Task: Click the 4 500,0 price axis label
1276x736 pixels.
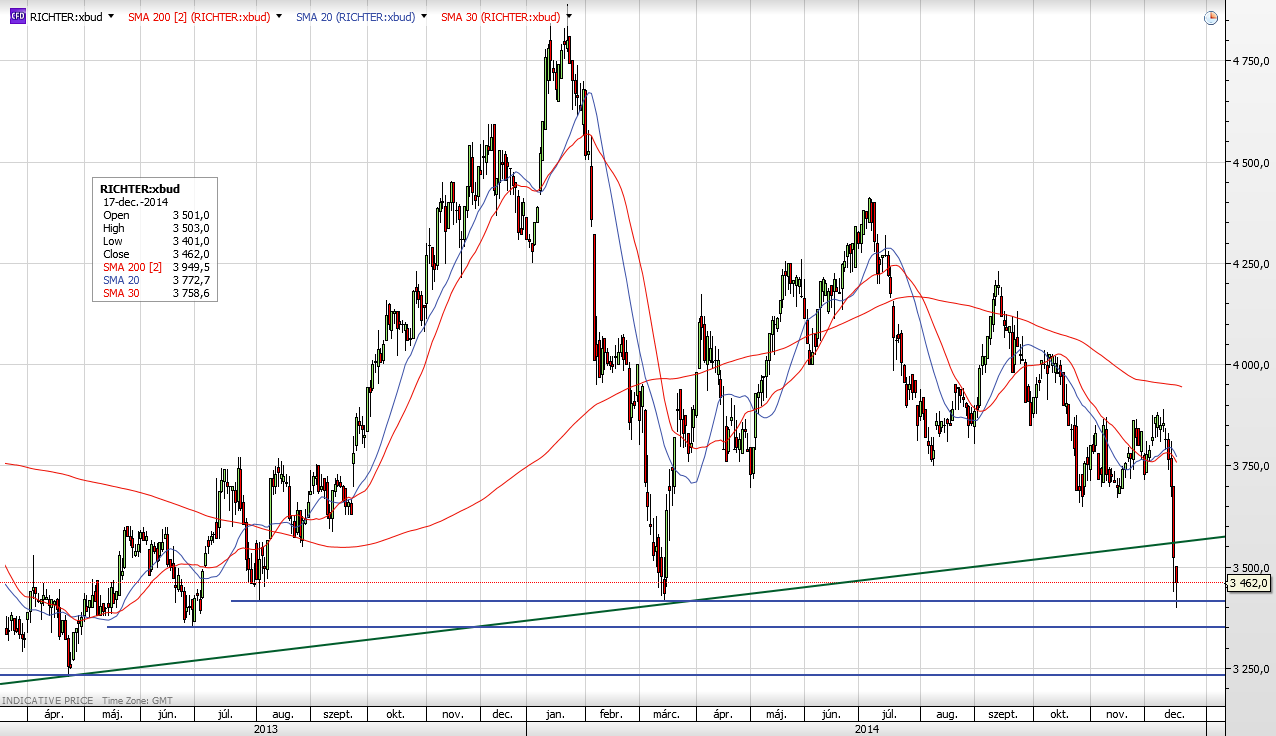Action: click(1251, 162)
